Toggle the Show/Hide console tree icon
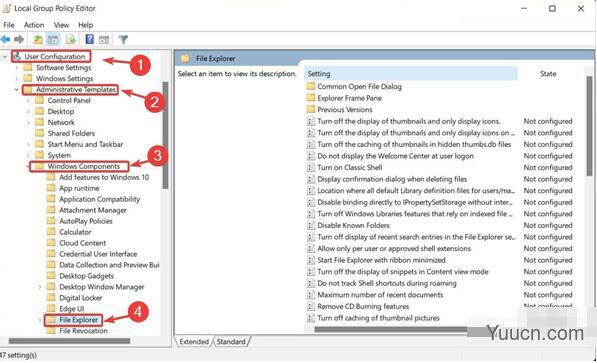 click(53, 39)
